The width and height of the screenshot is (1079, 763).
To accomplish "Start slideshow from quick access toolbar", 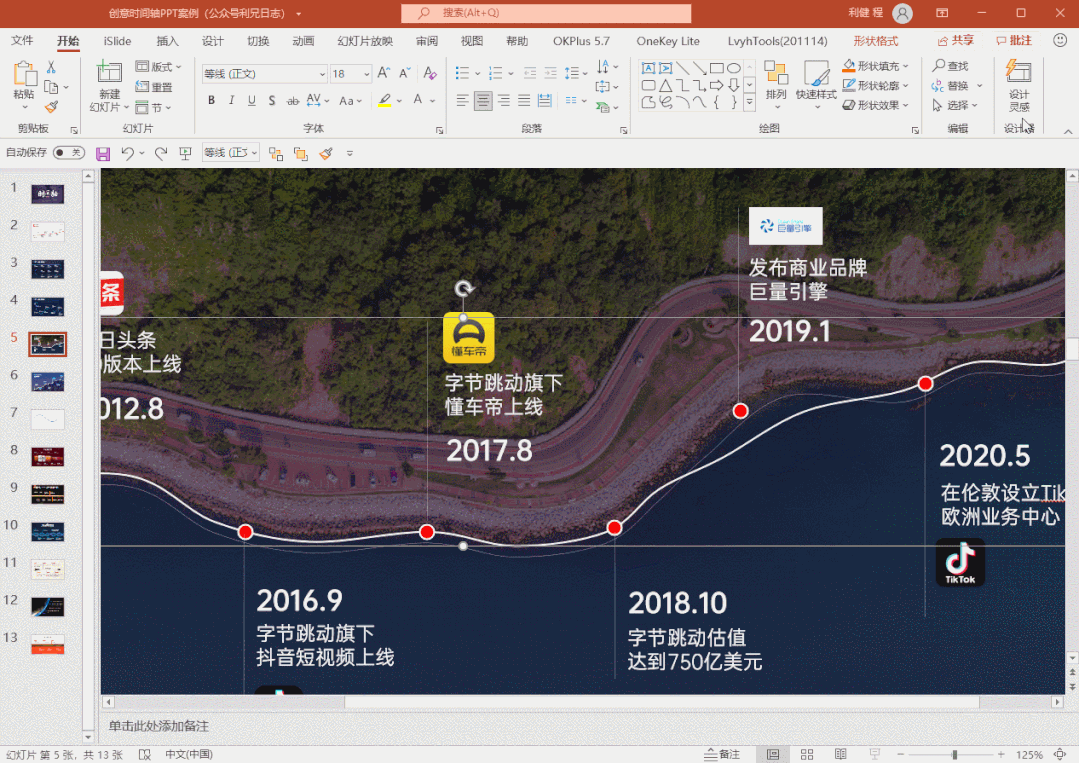I will point(185,153).
